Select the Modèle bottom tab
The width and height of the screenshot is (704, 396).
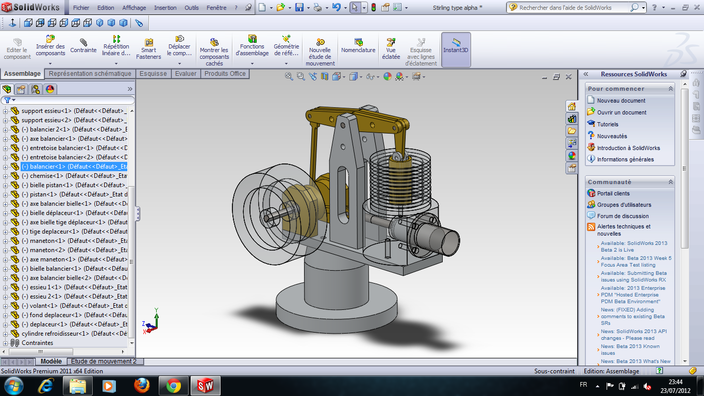tap(51, 361)
